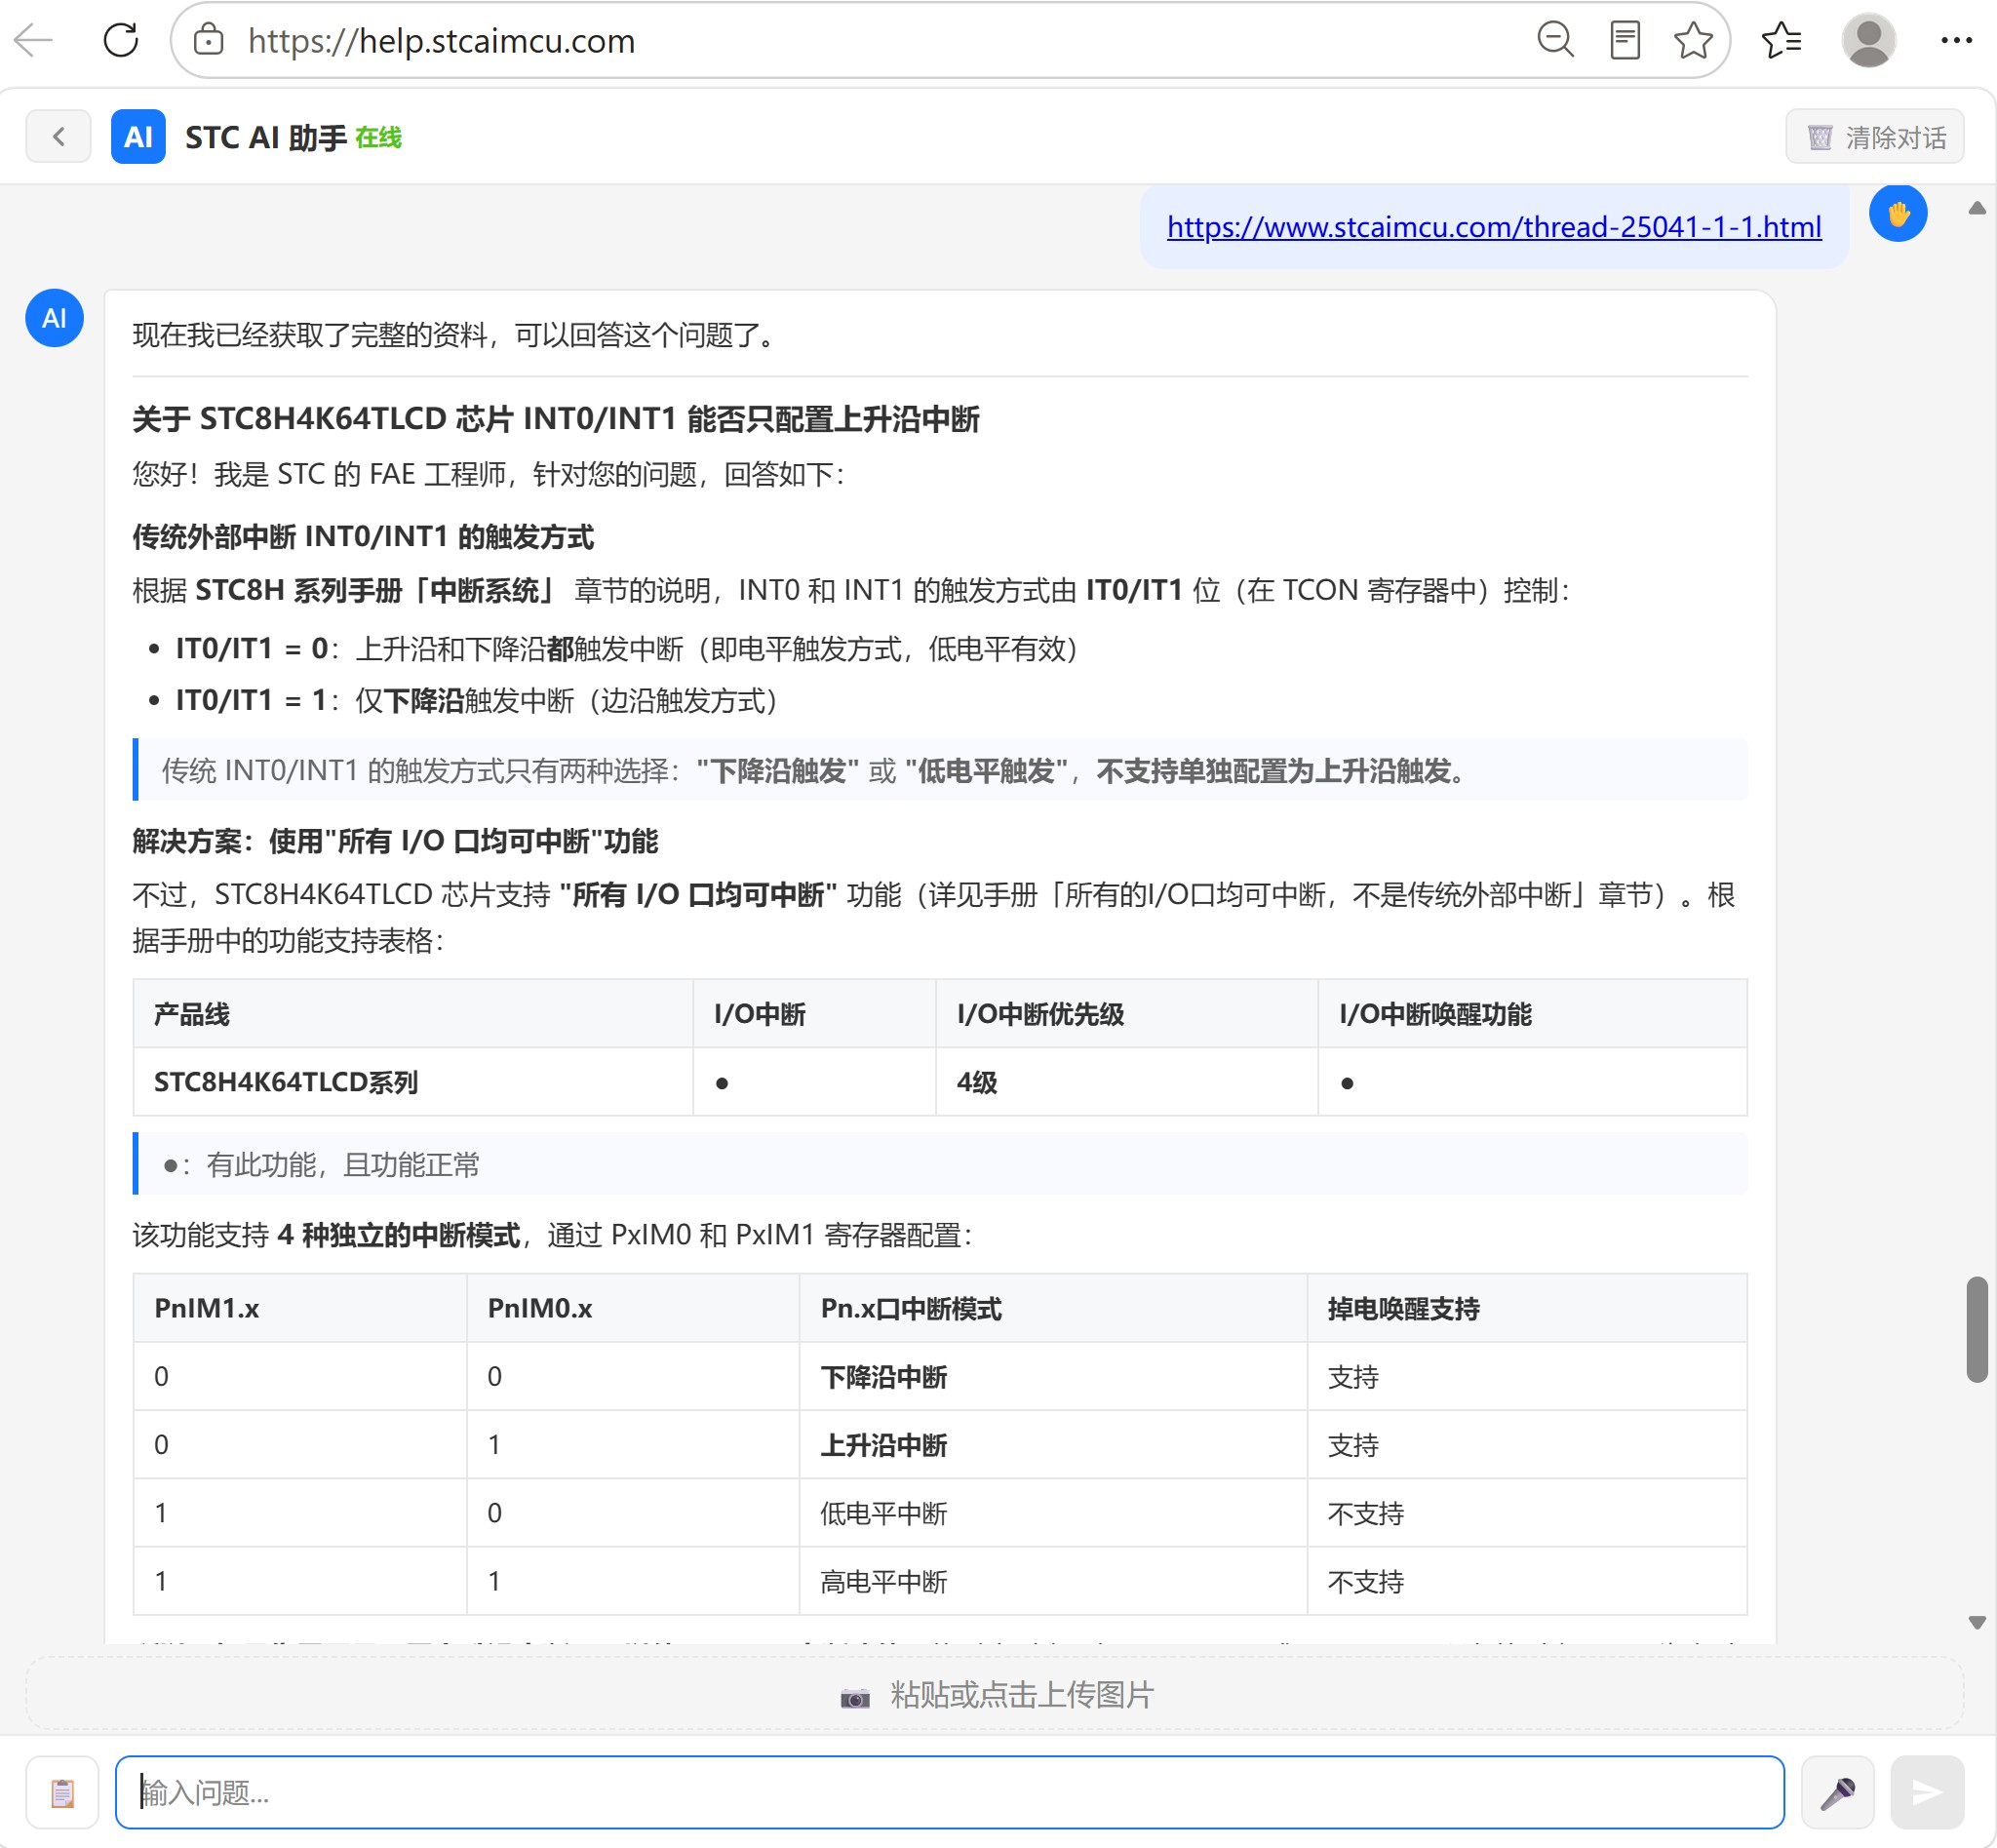Click the vertical scrollbar thumb
This screenshot has width=1997, height=1848.
pos(1977,1329)
